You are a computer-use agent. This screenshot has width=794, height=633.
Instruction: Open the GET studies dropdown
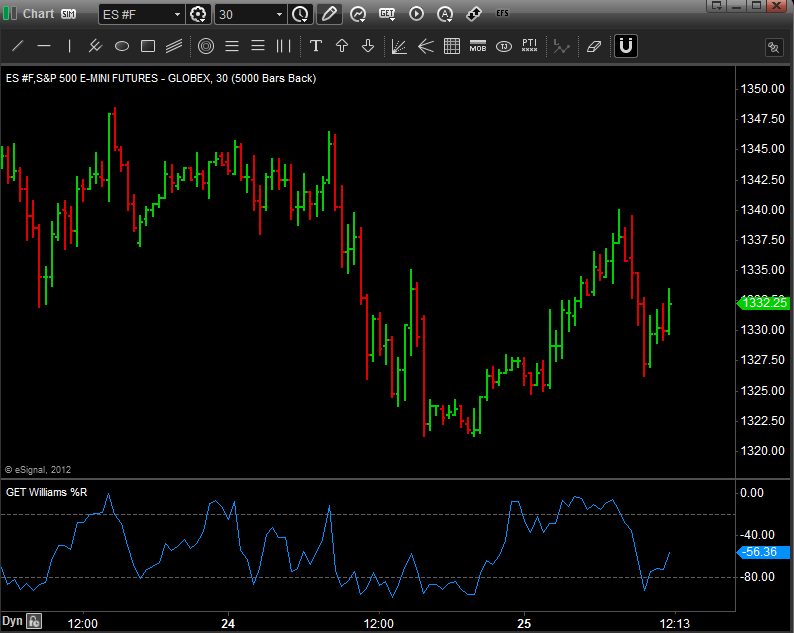tap(387, 14)
